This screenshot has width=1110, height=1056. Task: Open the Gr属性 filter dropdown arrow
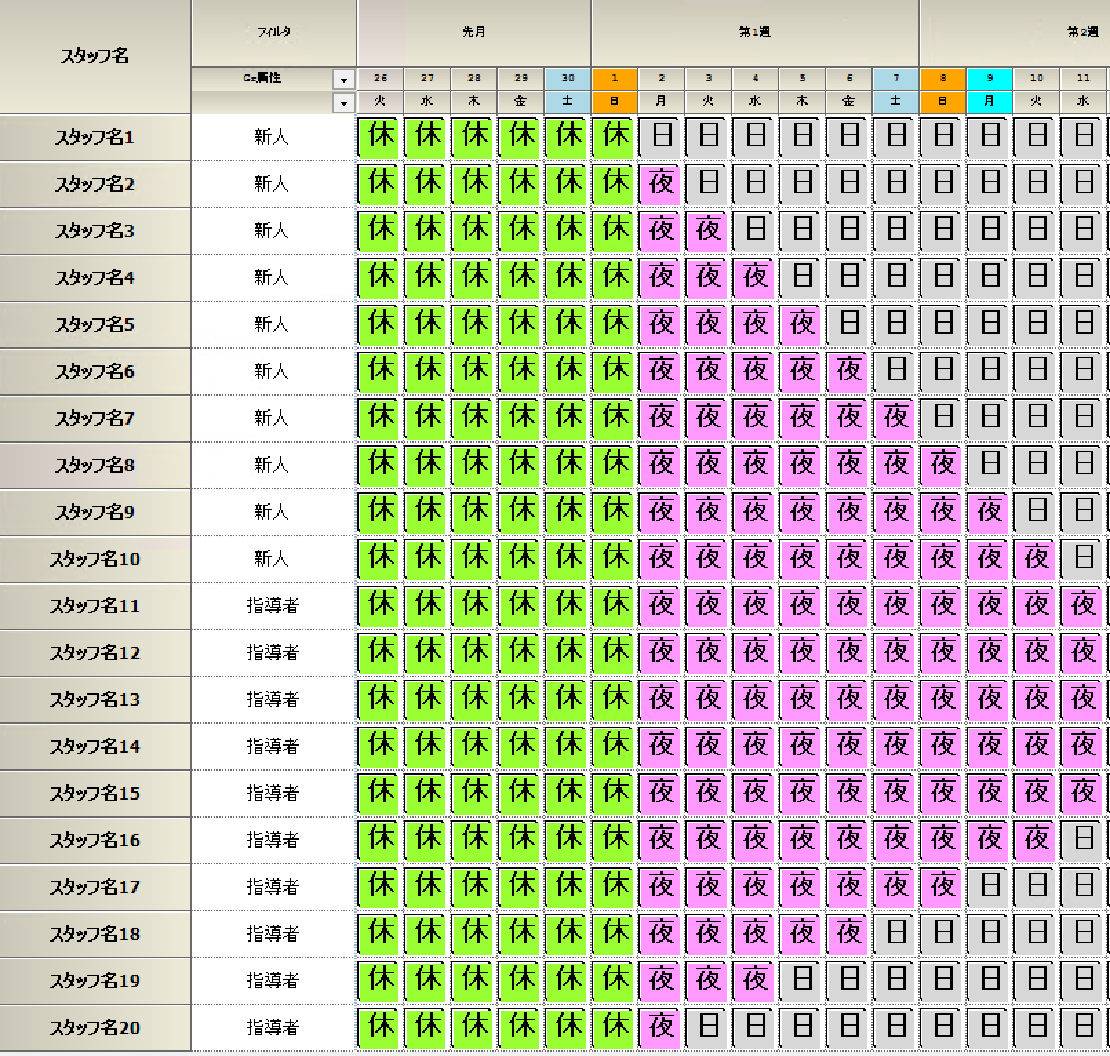point(343,79)
